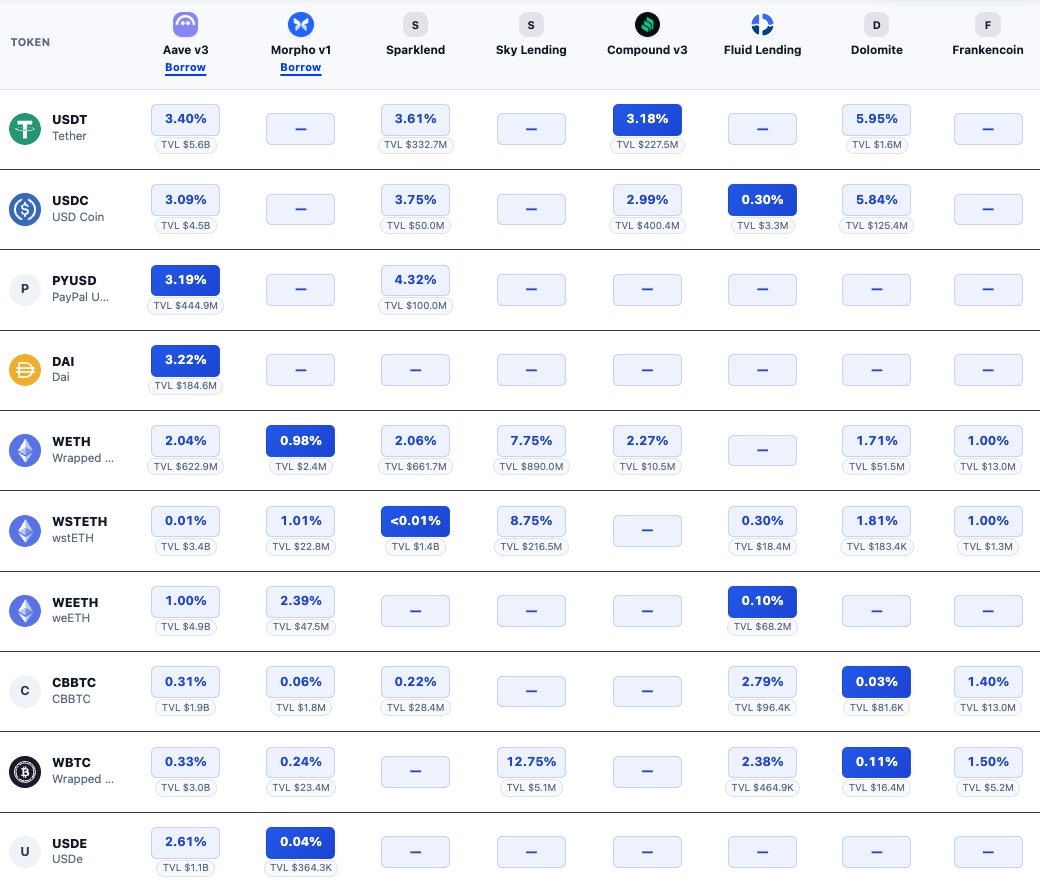Click the Compound v3 column name
1040x884 pixels.
pyautogui.click(x=647, y=50)
